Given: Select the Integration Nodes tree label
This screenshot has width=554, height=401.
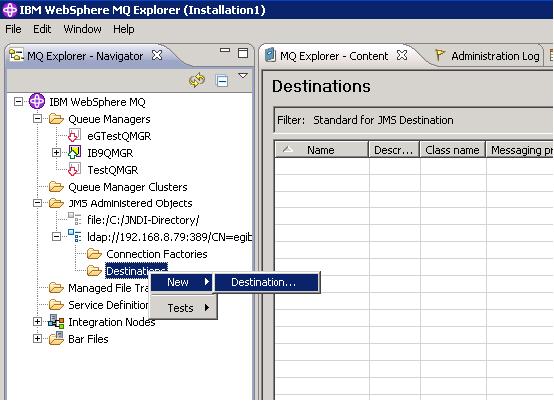Looking at the screenshot, I should (x=112, y=322).
